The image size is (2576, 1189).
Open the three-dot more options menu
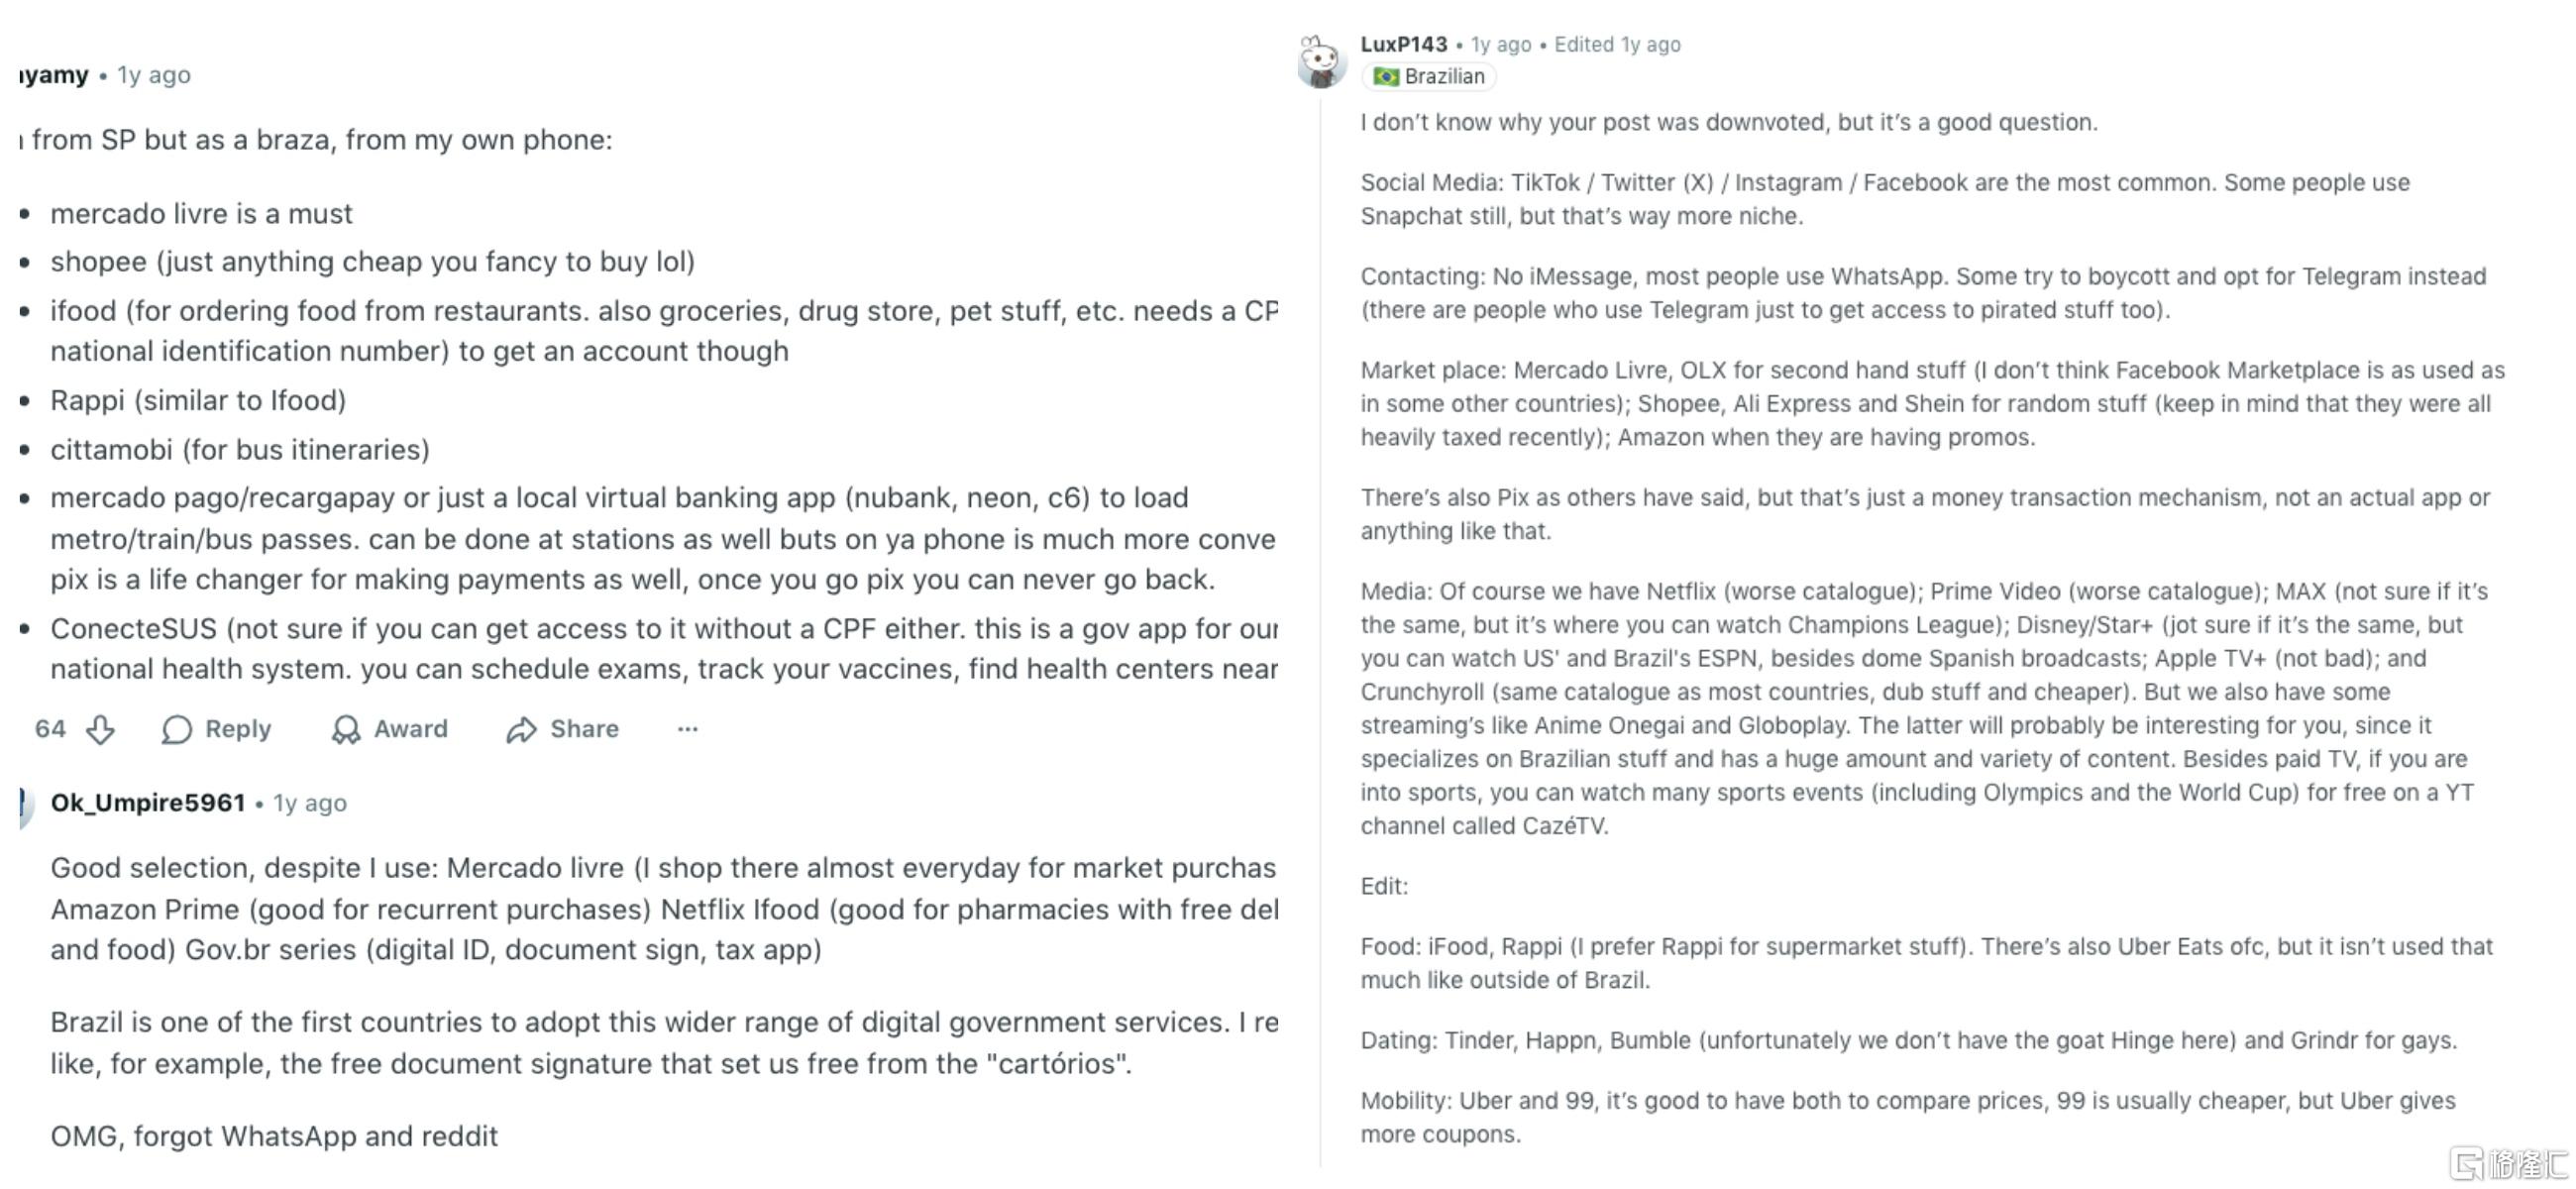[x=687, y=730]
